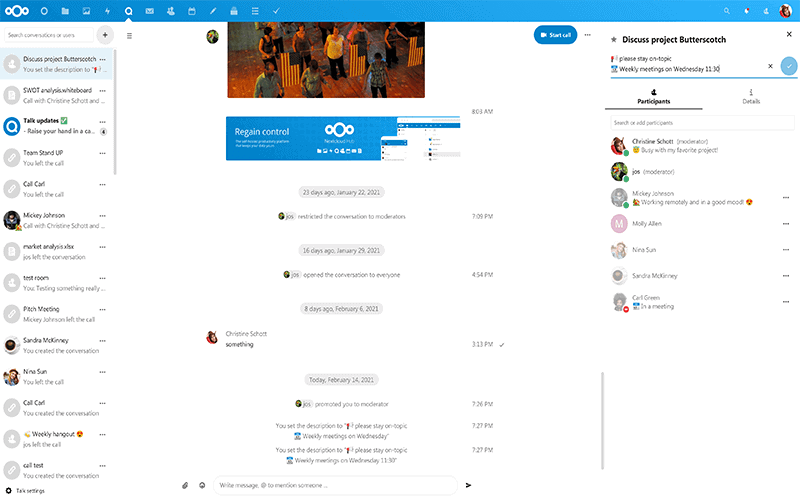The width and height of the screenshot is (800, 500).
Task: Open the emoji picker beside message box
Action: [202, 485]
